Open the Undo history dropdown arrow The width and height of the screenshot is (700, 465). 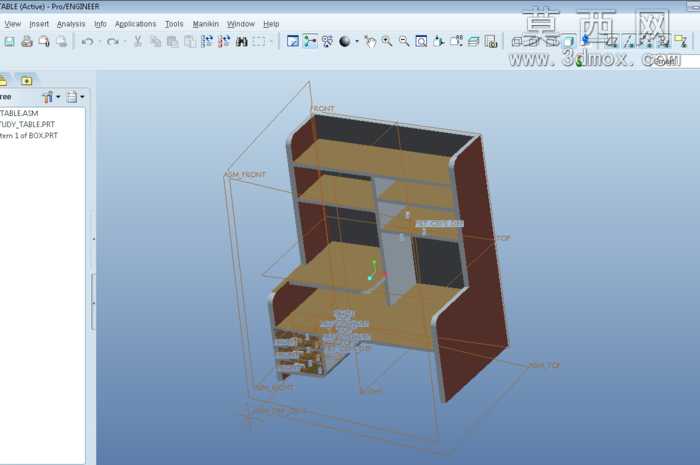(100, 42)
